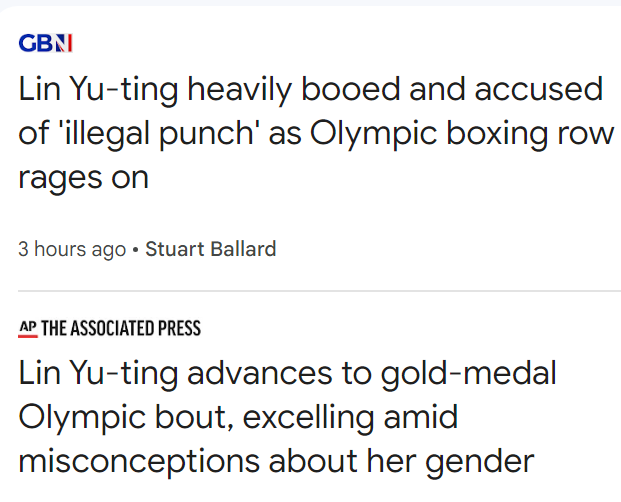
Task: Click 'Olympic bout, excelling amid' headline line
Action: point(238,417)
